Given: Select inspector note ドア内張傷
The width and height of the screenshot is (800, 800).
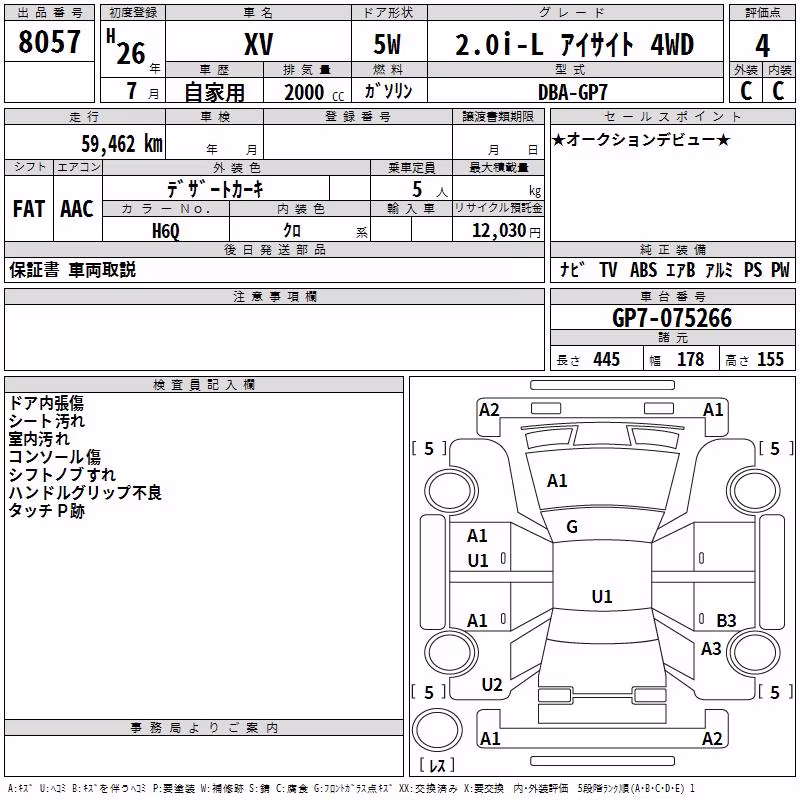Looking at the screenshot, I should coord(46,403).
